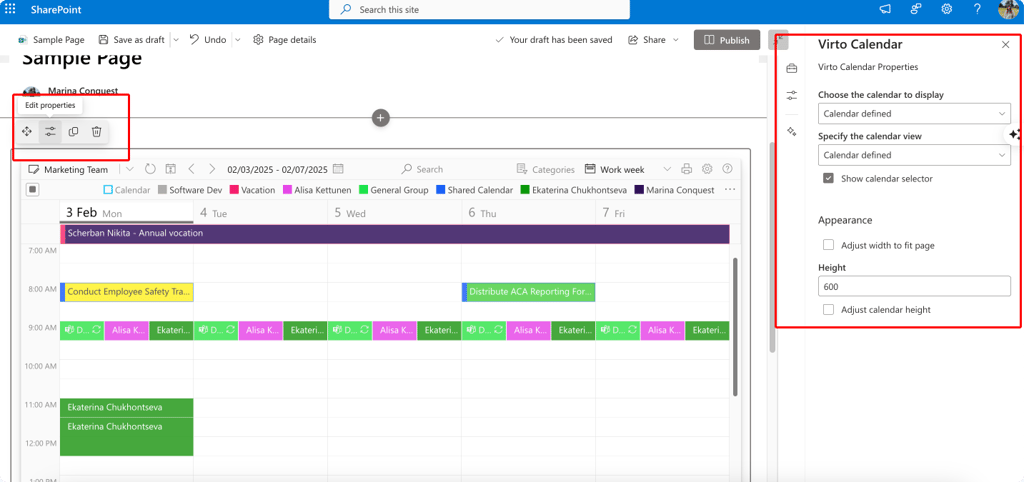The height and width of the screenshot is (482, 1024).
Task: Add a new section with plus button
Action: coord(381,118)
